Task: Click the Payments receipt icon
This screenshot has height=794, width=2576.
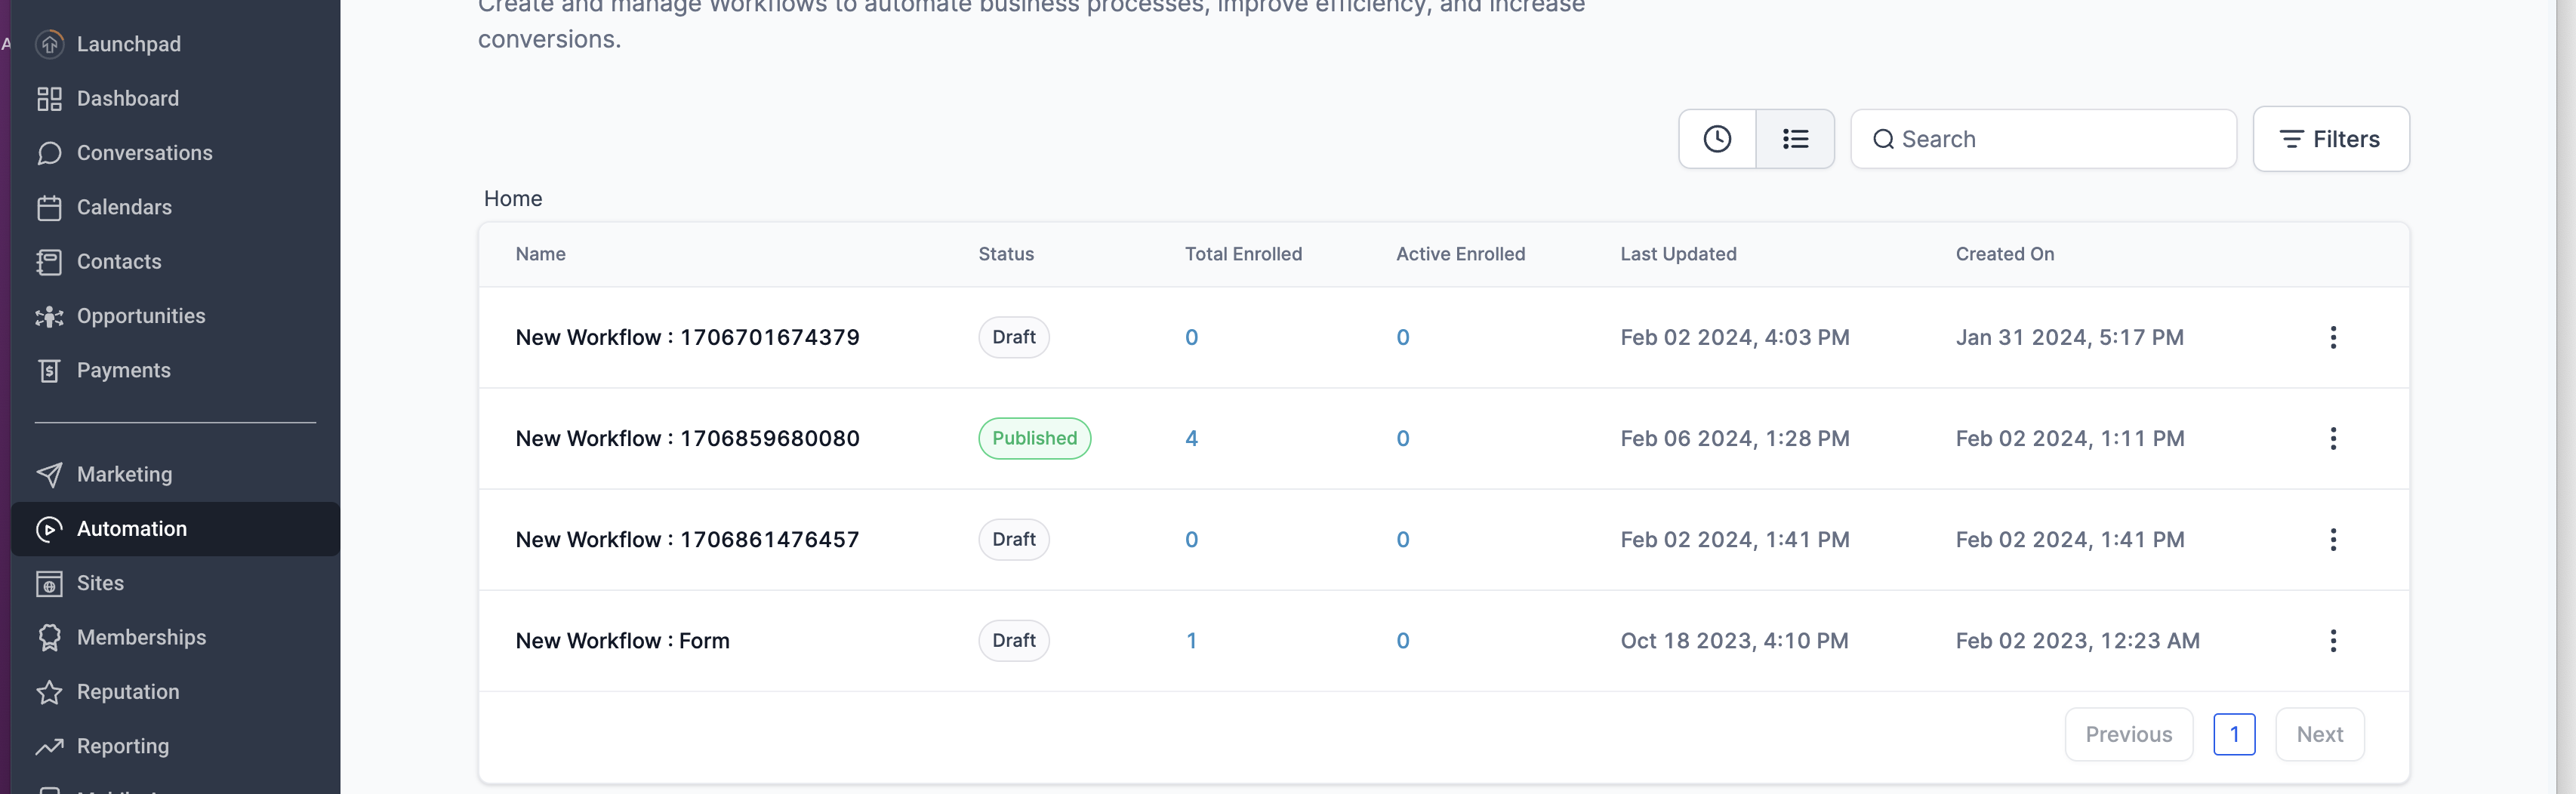Action: (x=49, y=370)
